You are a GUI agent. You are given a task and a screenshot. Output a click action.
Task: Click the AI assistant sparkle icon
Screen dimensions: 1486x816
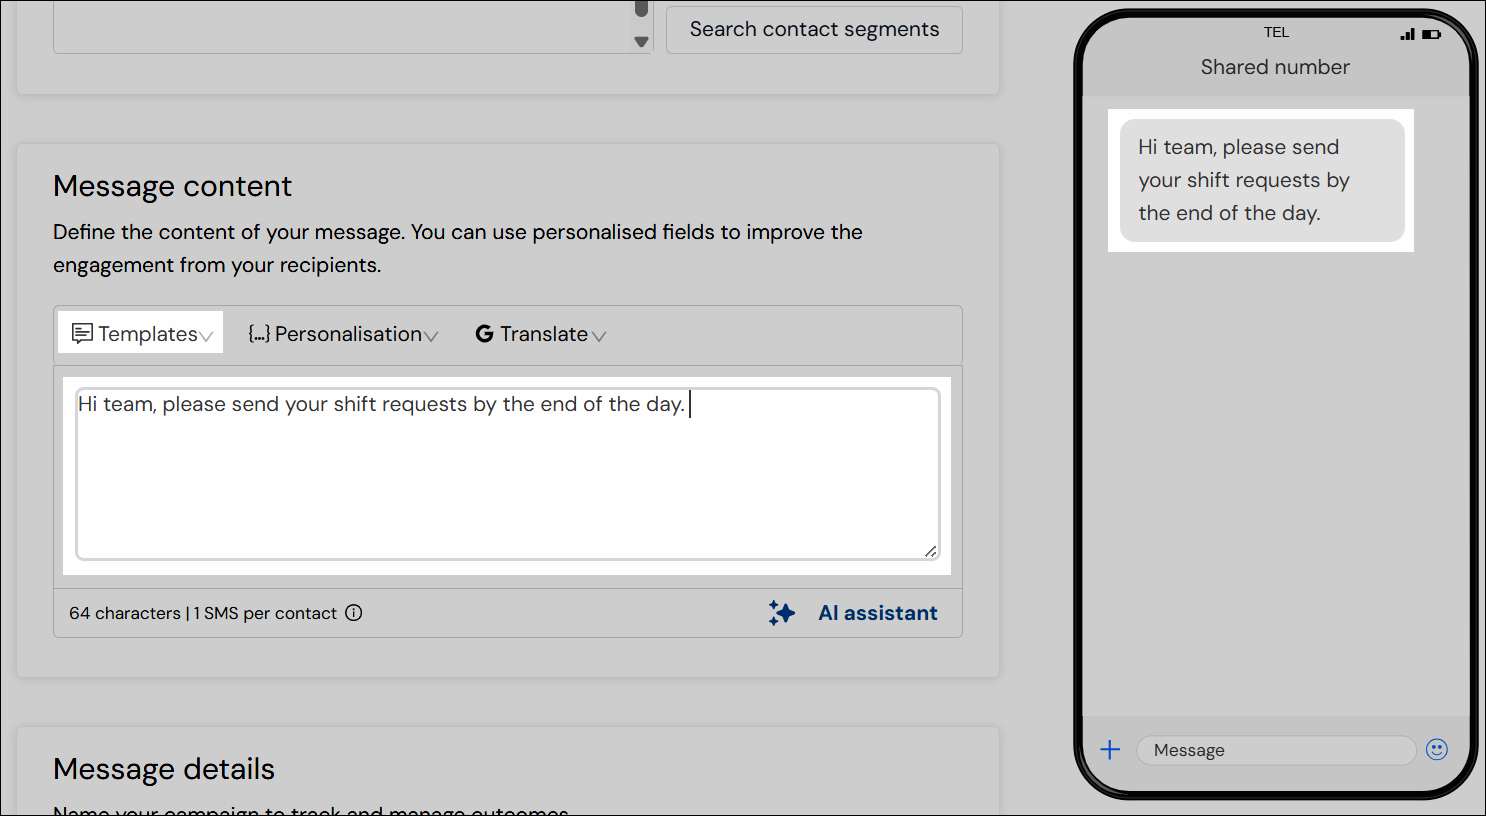(782, 613)
